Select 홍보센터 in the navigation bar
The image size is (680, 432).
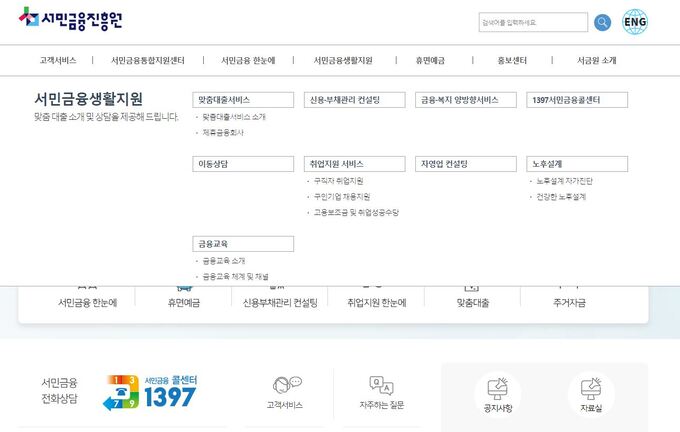click(512, 60)
